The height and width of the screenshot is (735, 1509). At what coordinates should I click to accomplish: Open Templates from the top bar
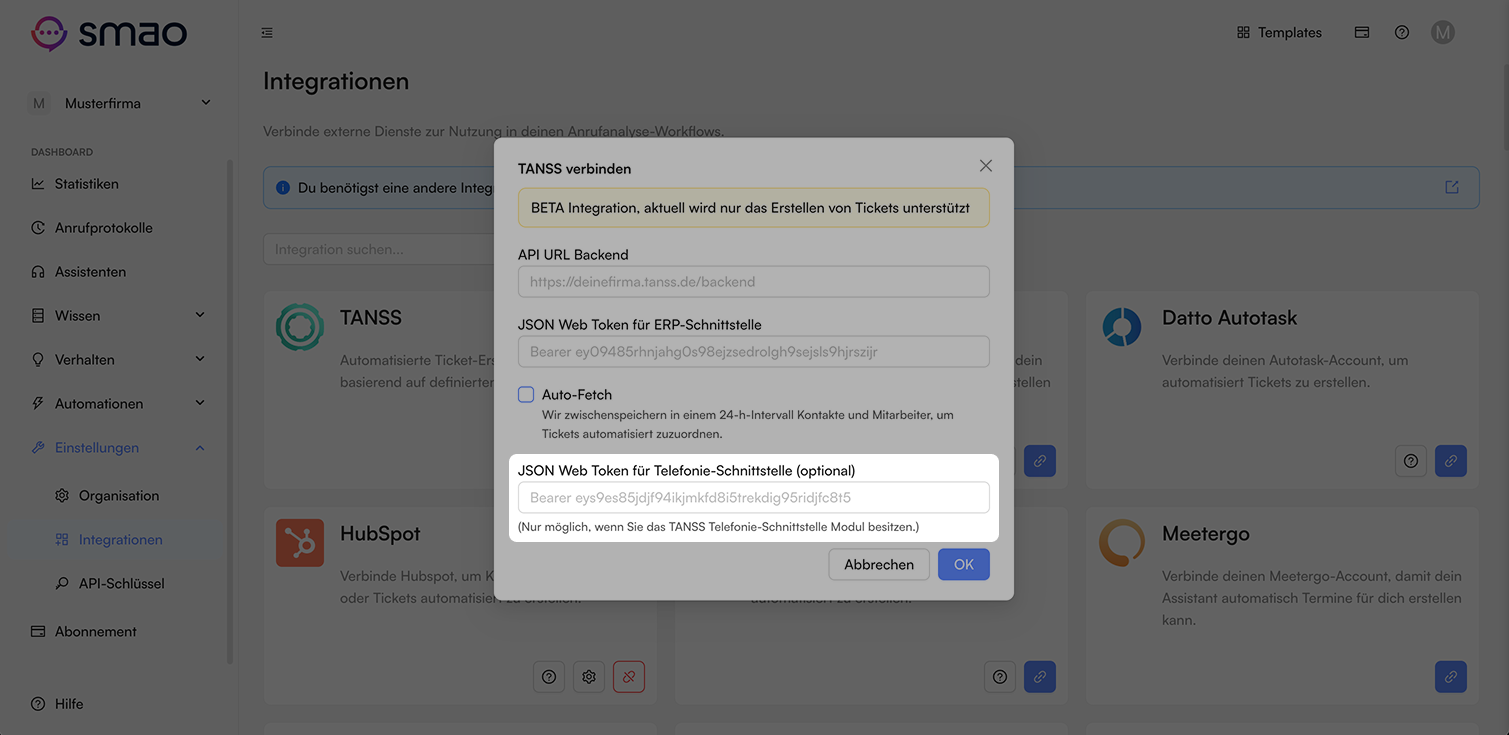pyautogui.click(x=1279, y=33)
